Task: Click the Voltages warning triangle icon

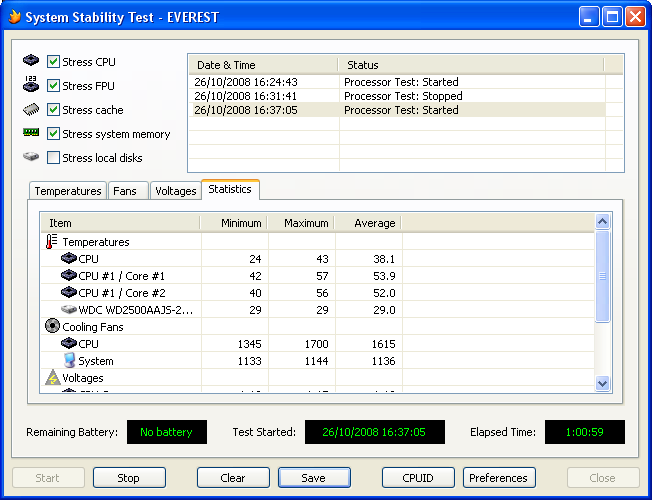Action: pyautogui.click(x=52, y=378)
